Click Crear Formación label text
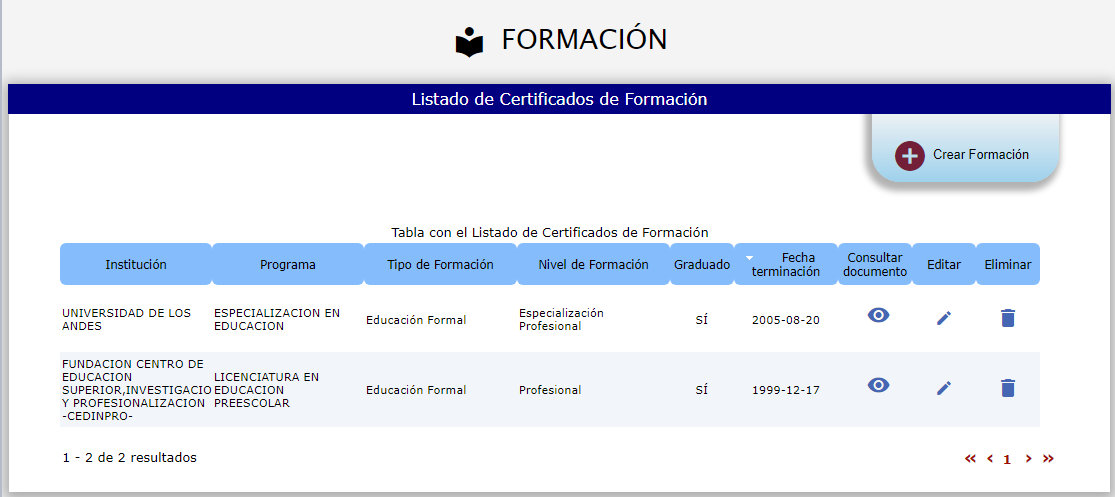 pos(981,154)
